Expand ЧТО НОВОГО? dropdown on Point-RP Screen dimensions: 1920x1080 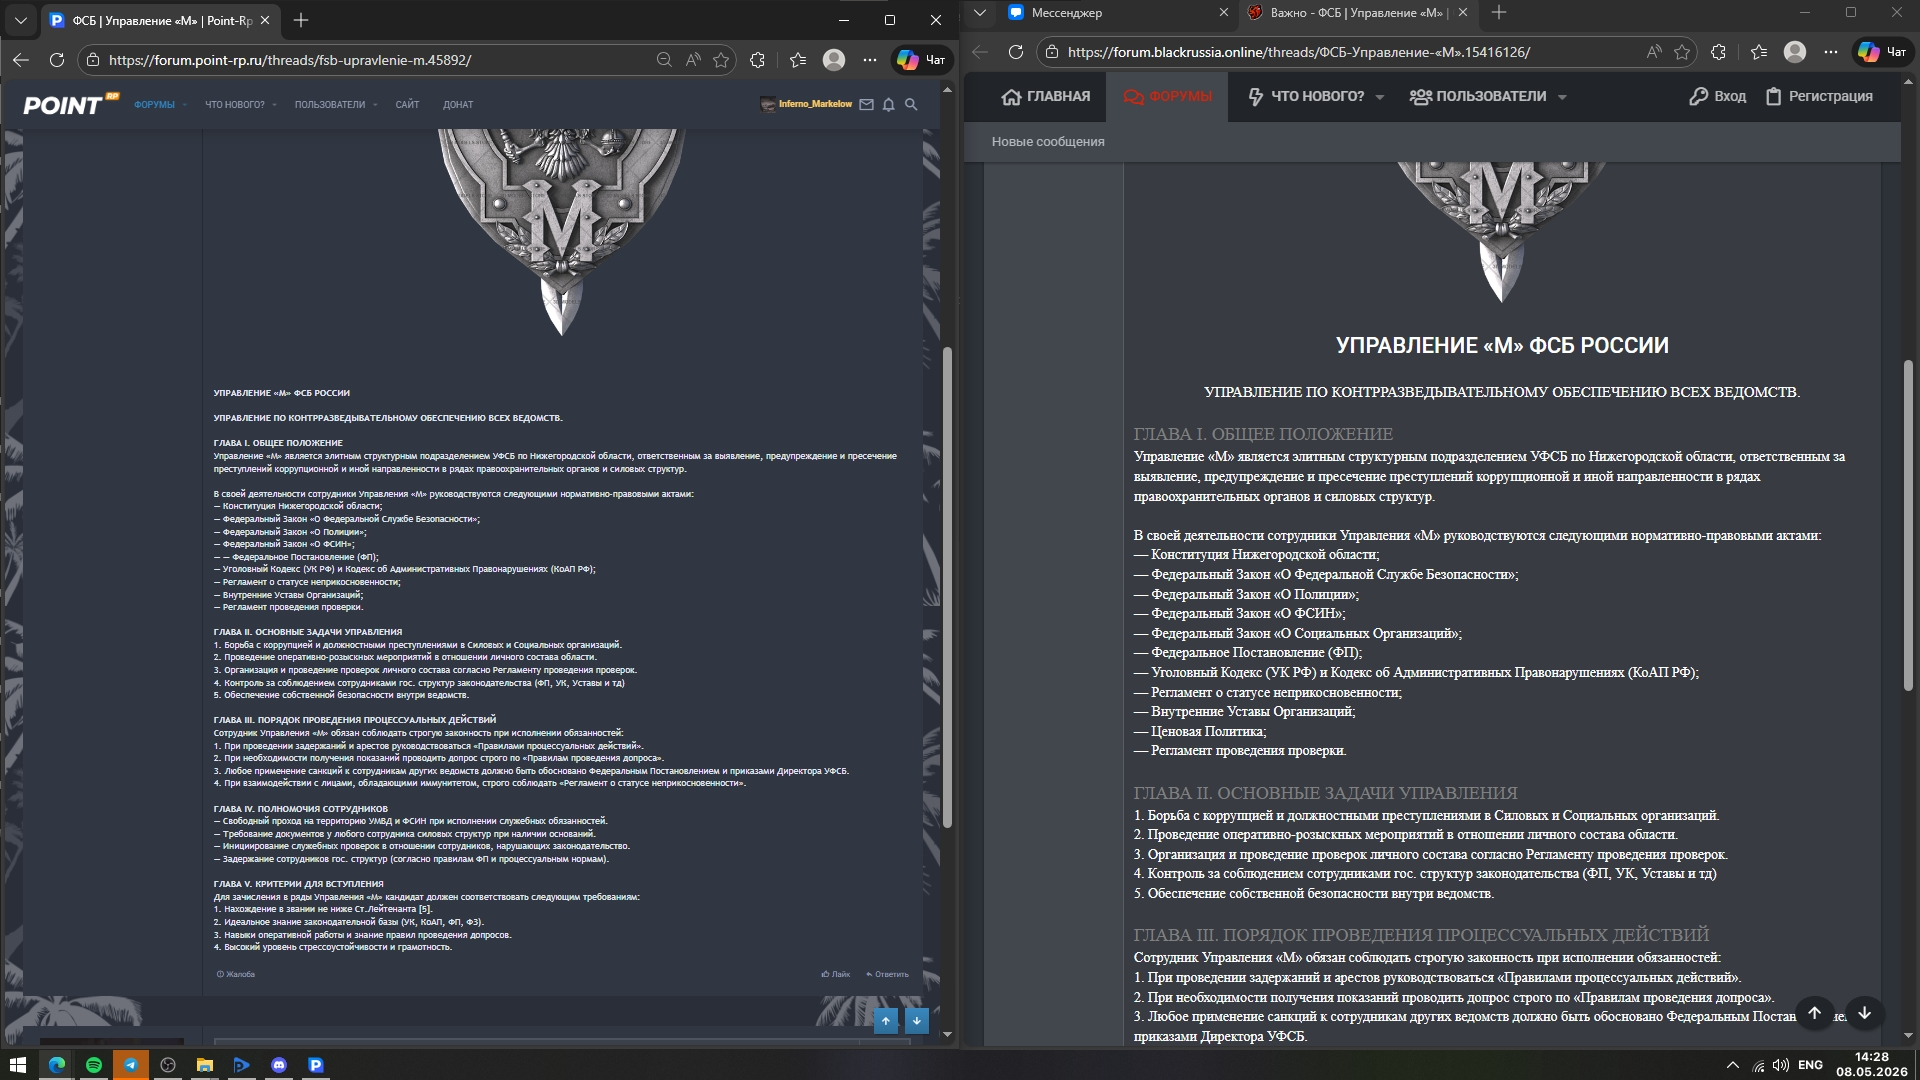(x=274, y=105)
